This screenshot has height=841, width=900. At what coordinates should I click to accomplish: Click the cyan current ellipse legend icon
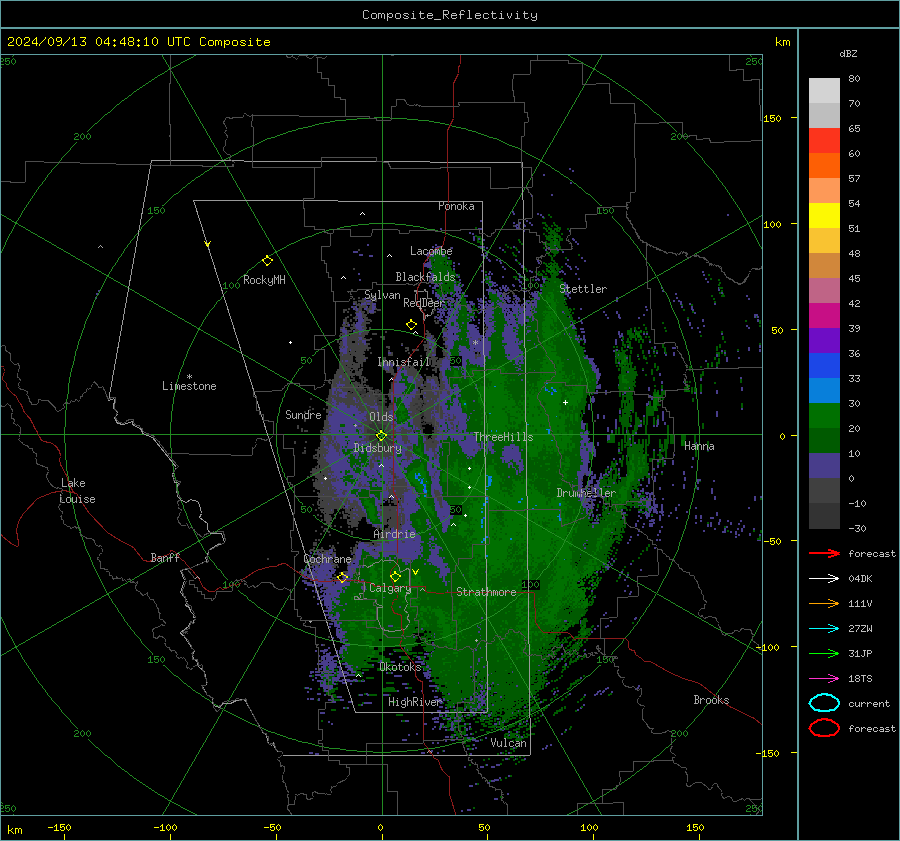[x=824, y=703]
